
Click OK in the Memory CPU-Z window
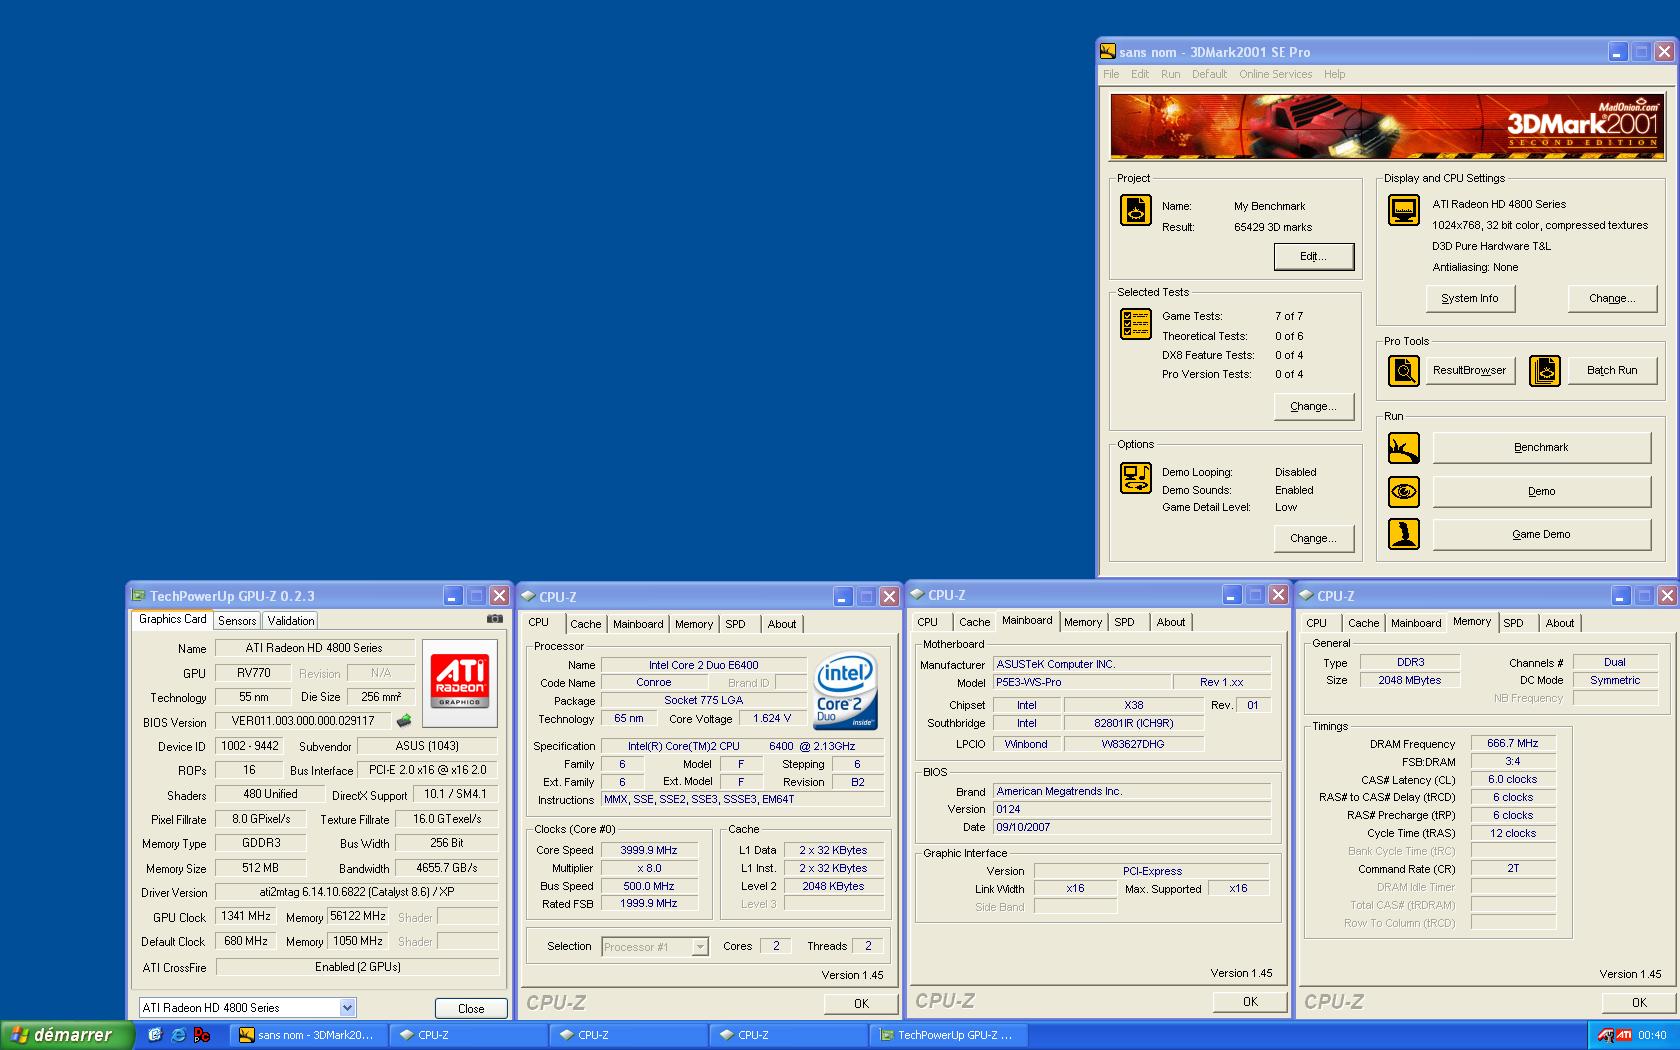pos(1639,1002)
